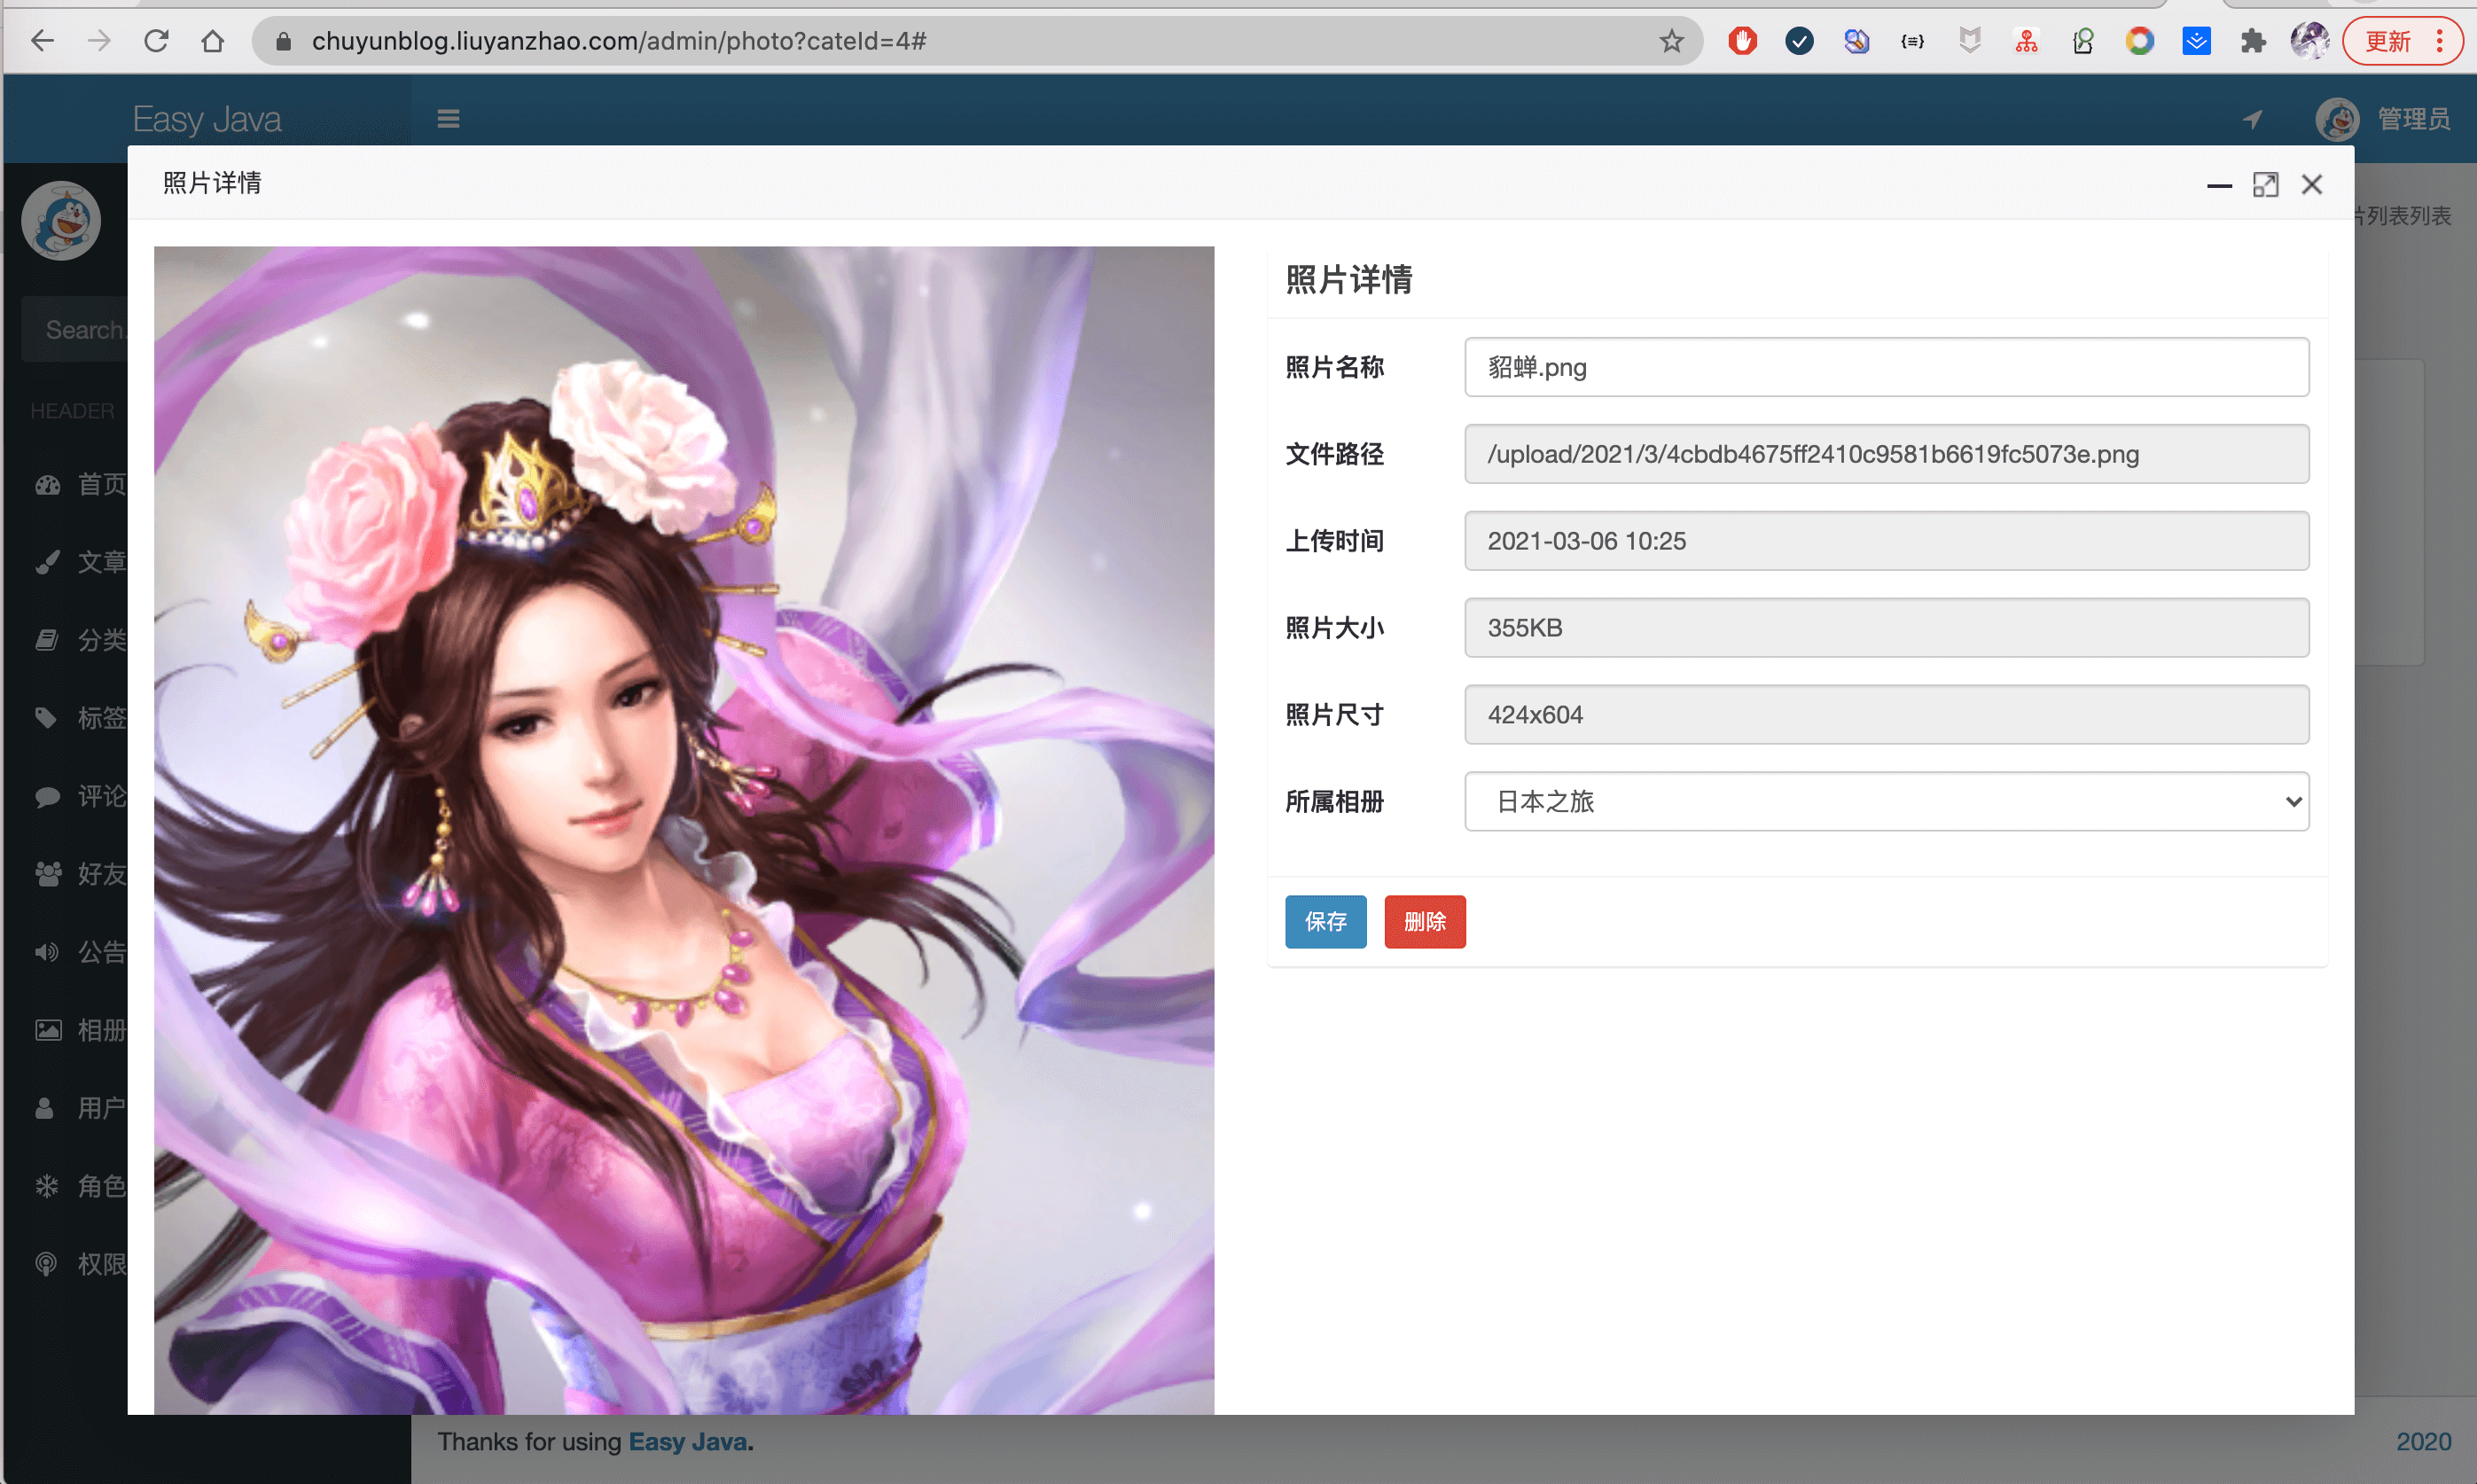The image size is (2477, 1484).
Task: Bookmark this page with the star icon
Action: (1671, 41)
